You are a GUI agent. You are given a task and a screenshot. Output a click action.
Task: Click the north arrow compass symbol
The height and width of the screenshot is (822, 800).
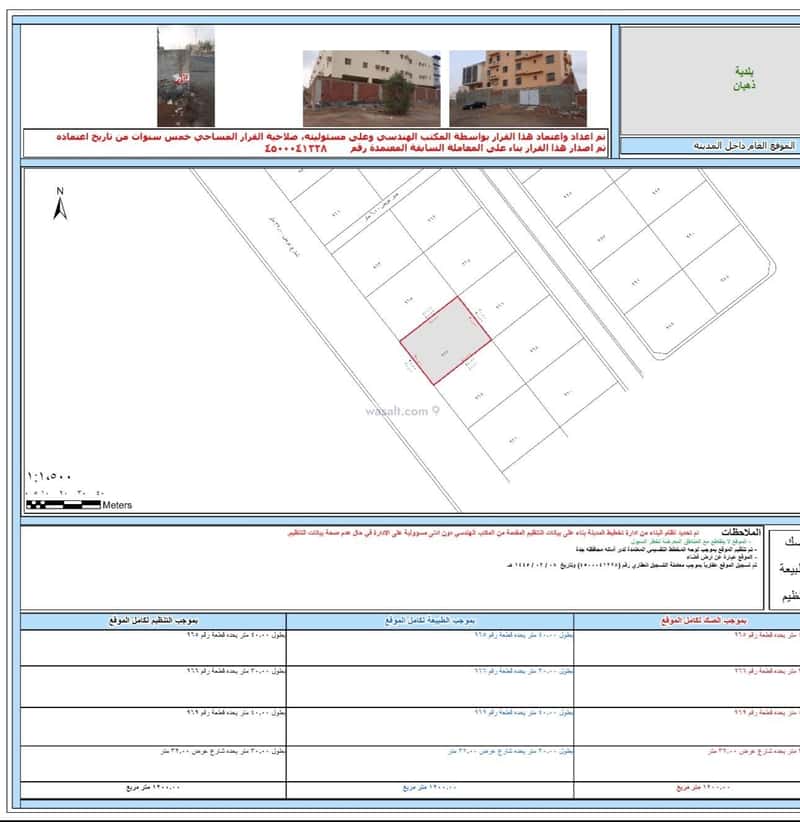[60, 203]
